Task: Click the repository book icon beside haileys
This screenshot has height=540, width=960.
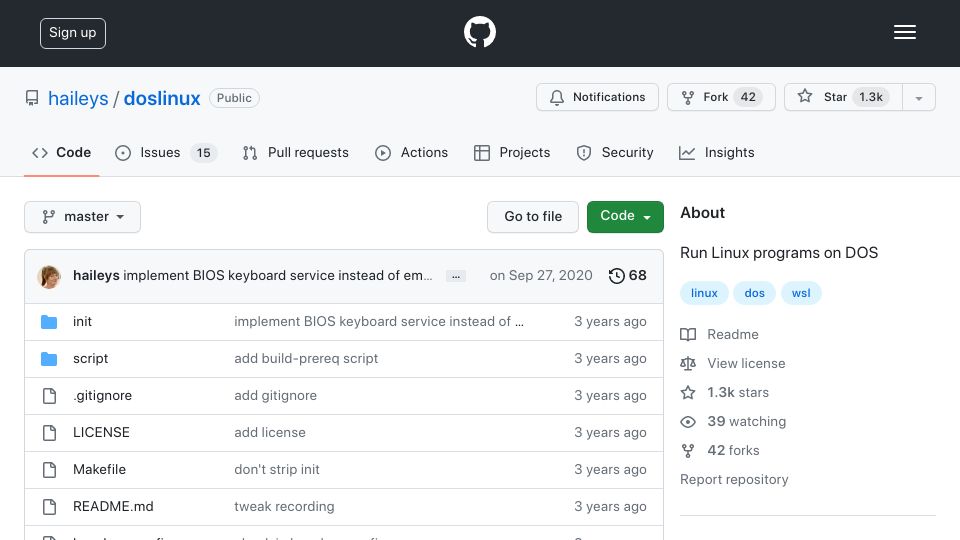Action: (x=32, y=98)
